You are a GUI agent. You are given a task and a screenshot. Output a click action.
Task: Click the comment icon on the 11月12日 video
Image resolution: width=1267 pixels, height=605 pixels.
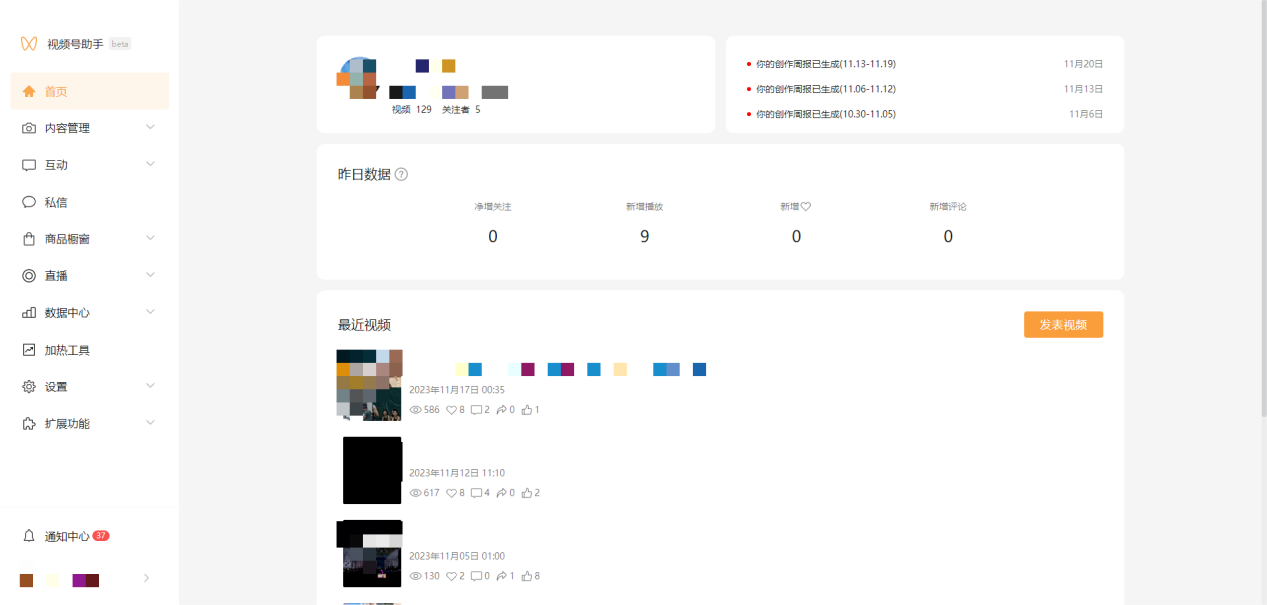click(x=476, y=493)
